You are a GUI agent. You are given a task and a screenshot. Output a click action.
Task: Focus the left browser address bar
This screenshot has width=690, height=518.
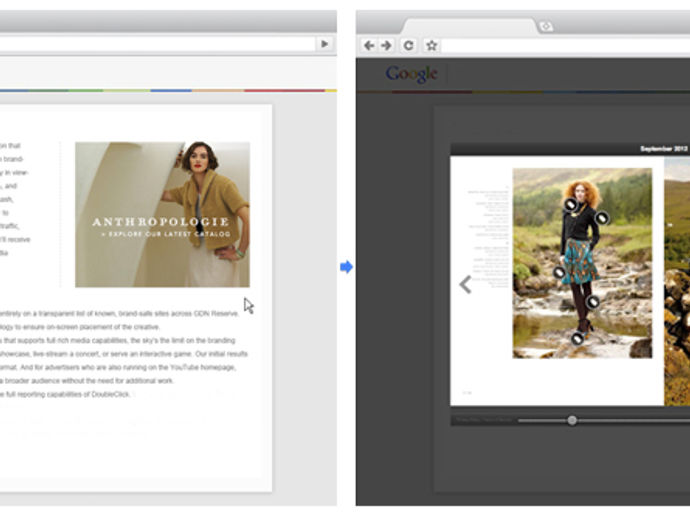pyautogui.click(x=158, y=44)
